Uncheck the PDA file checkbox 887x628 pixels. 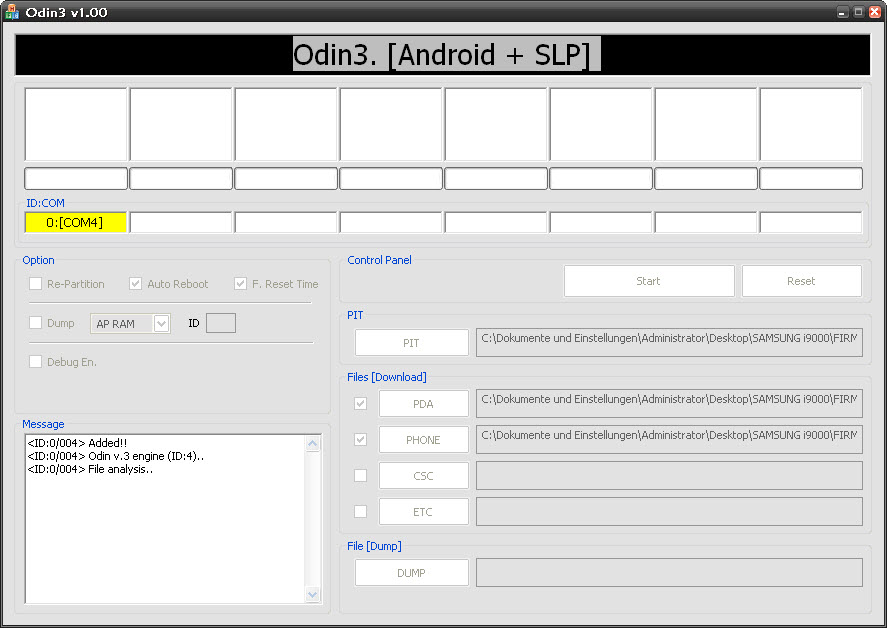tap(360, 403)
